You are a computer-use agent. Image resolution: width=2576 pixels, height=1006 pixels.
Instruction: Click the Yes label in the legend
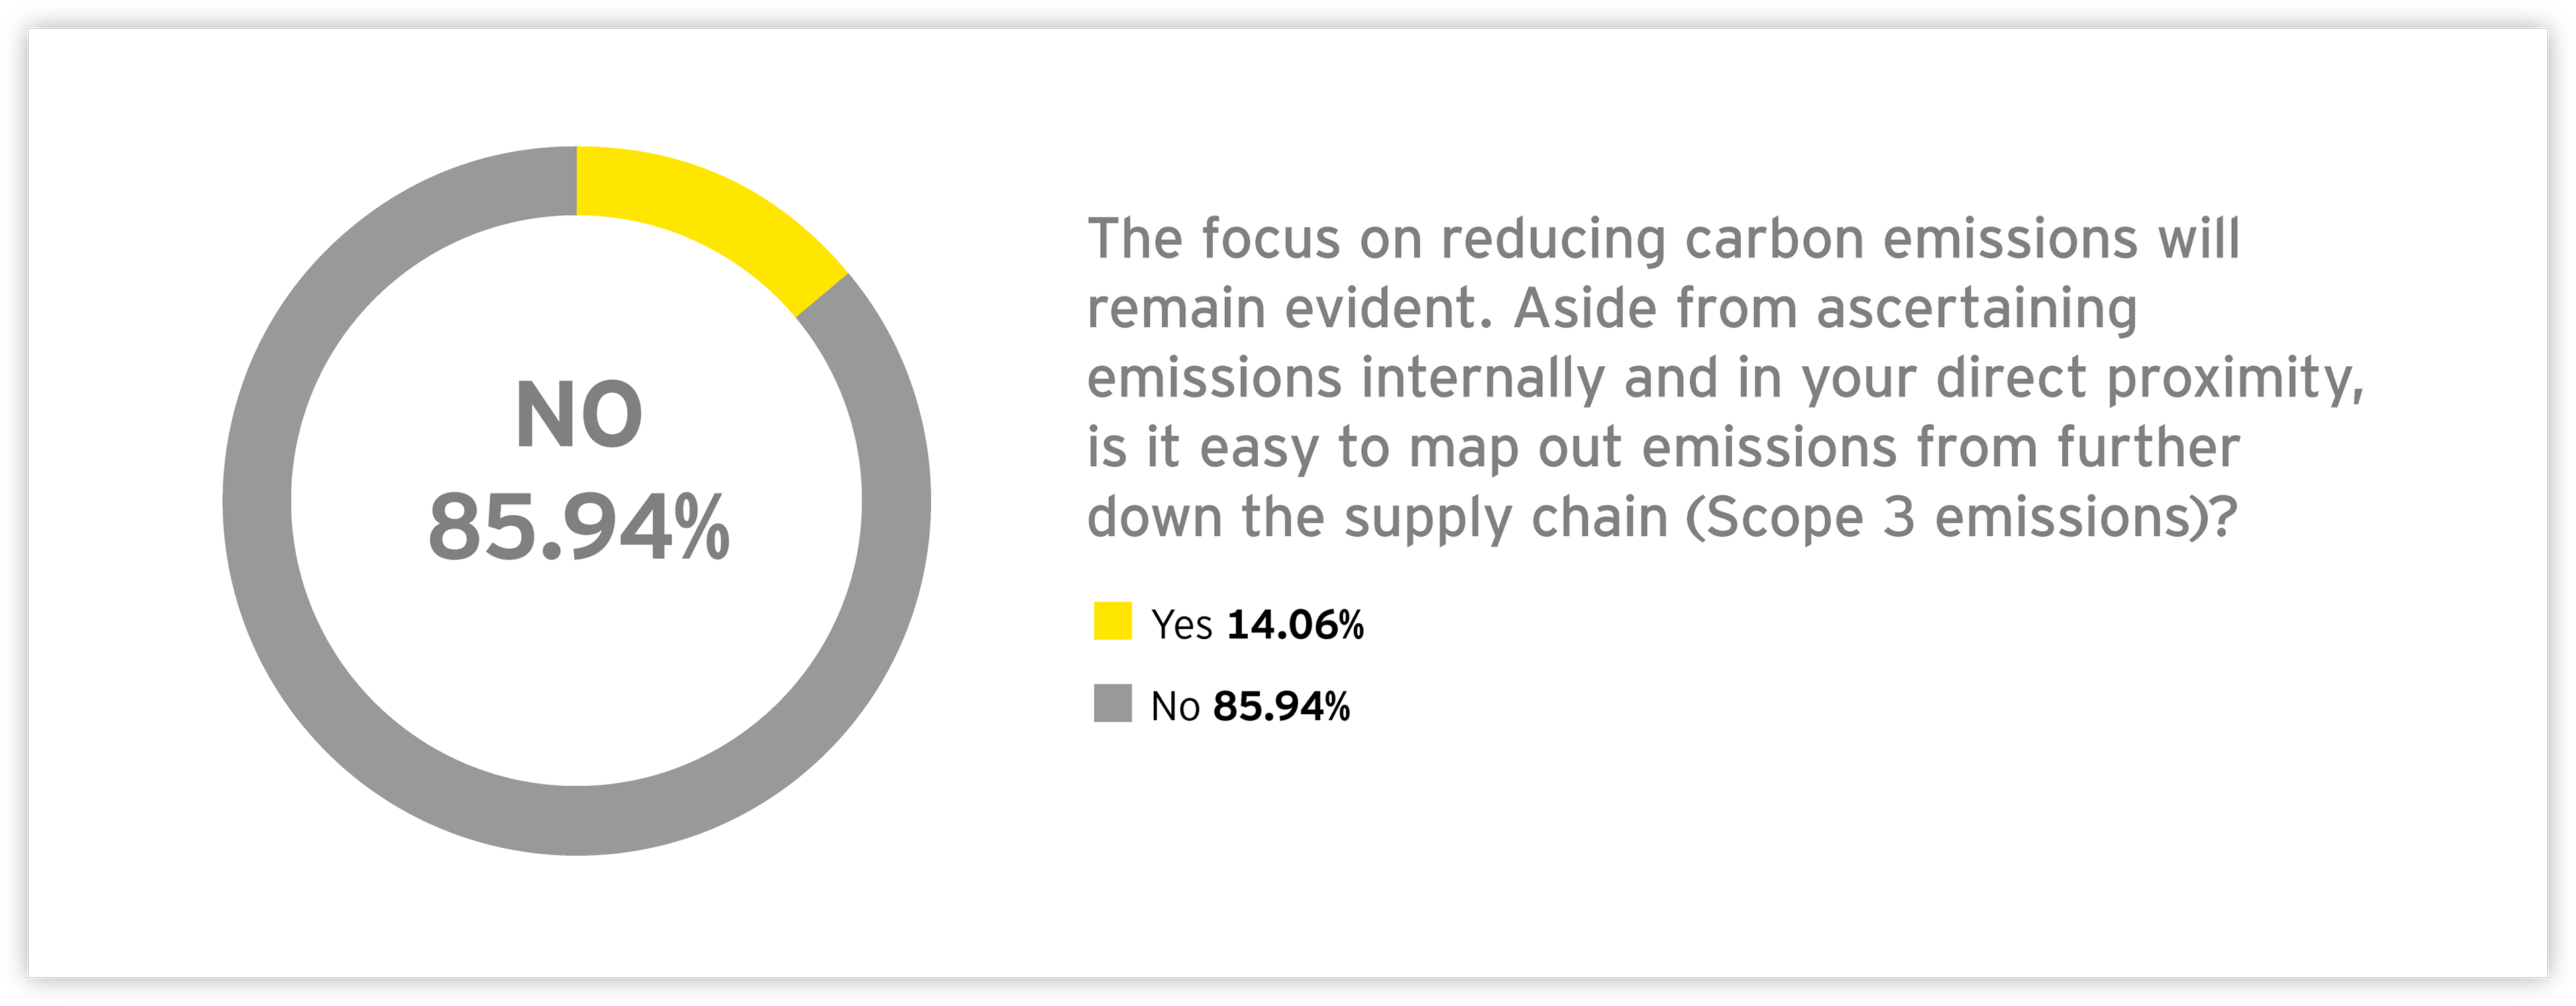point(1181,625)
